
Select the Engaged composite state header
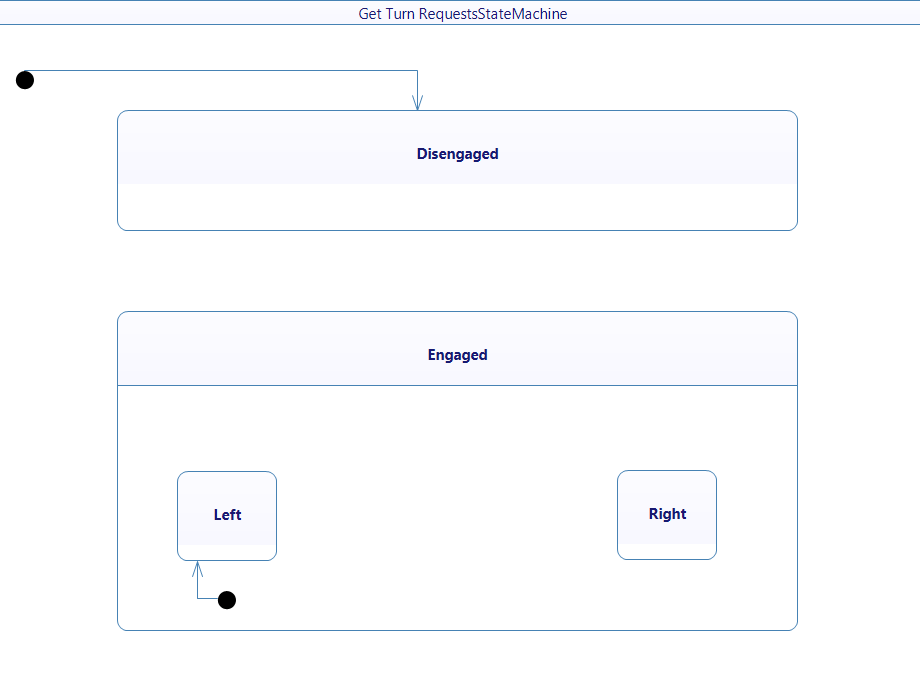pyautogui.click(x=457, y=349)
